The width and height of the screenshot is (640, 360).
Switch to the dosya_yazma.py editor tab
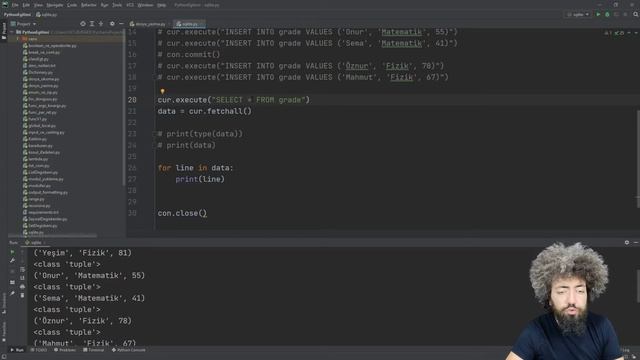pyautogui.click(x=148, y=24)
